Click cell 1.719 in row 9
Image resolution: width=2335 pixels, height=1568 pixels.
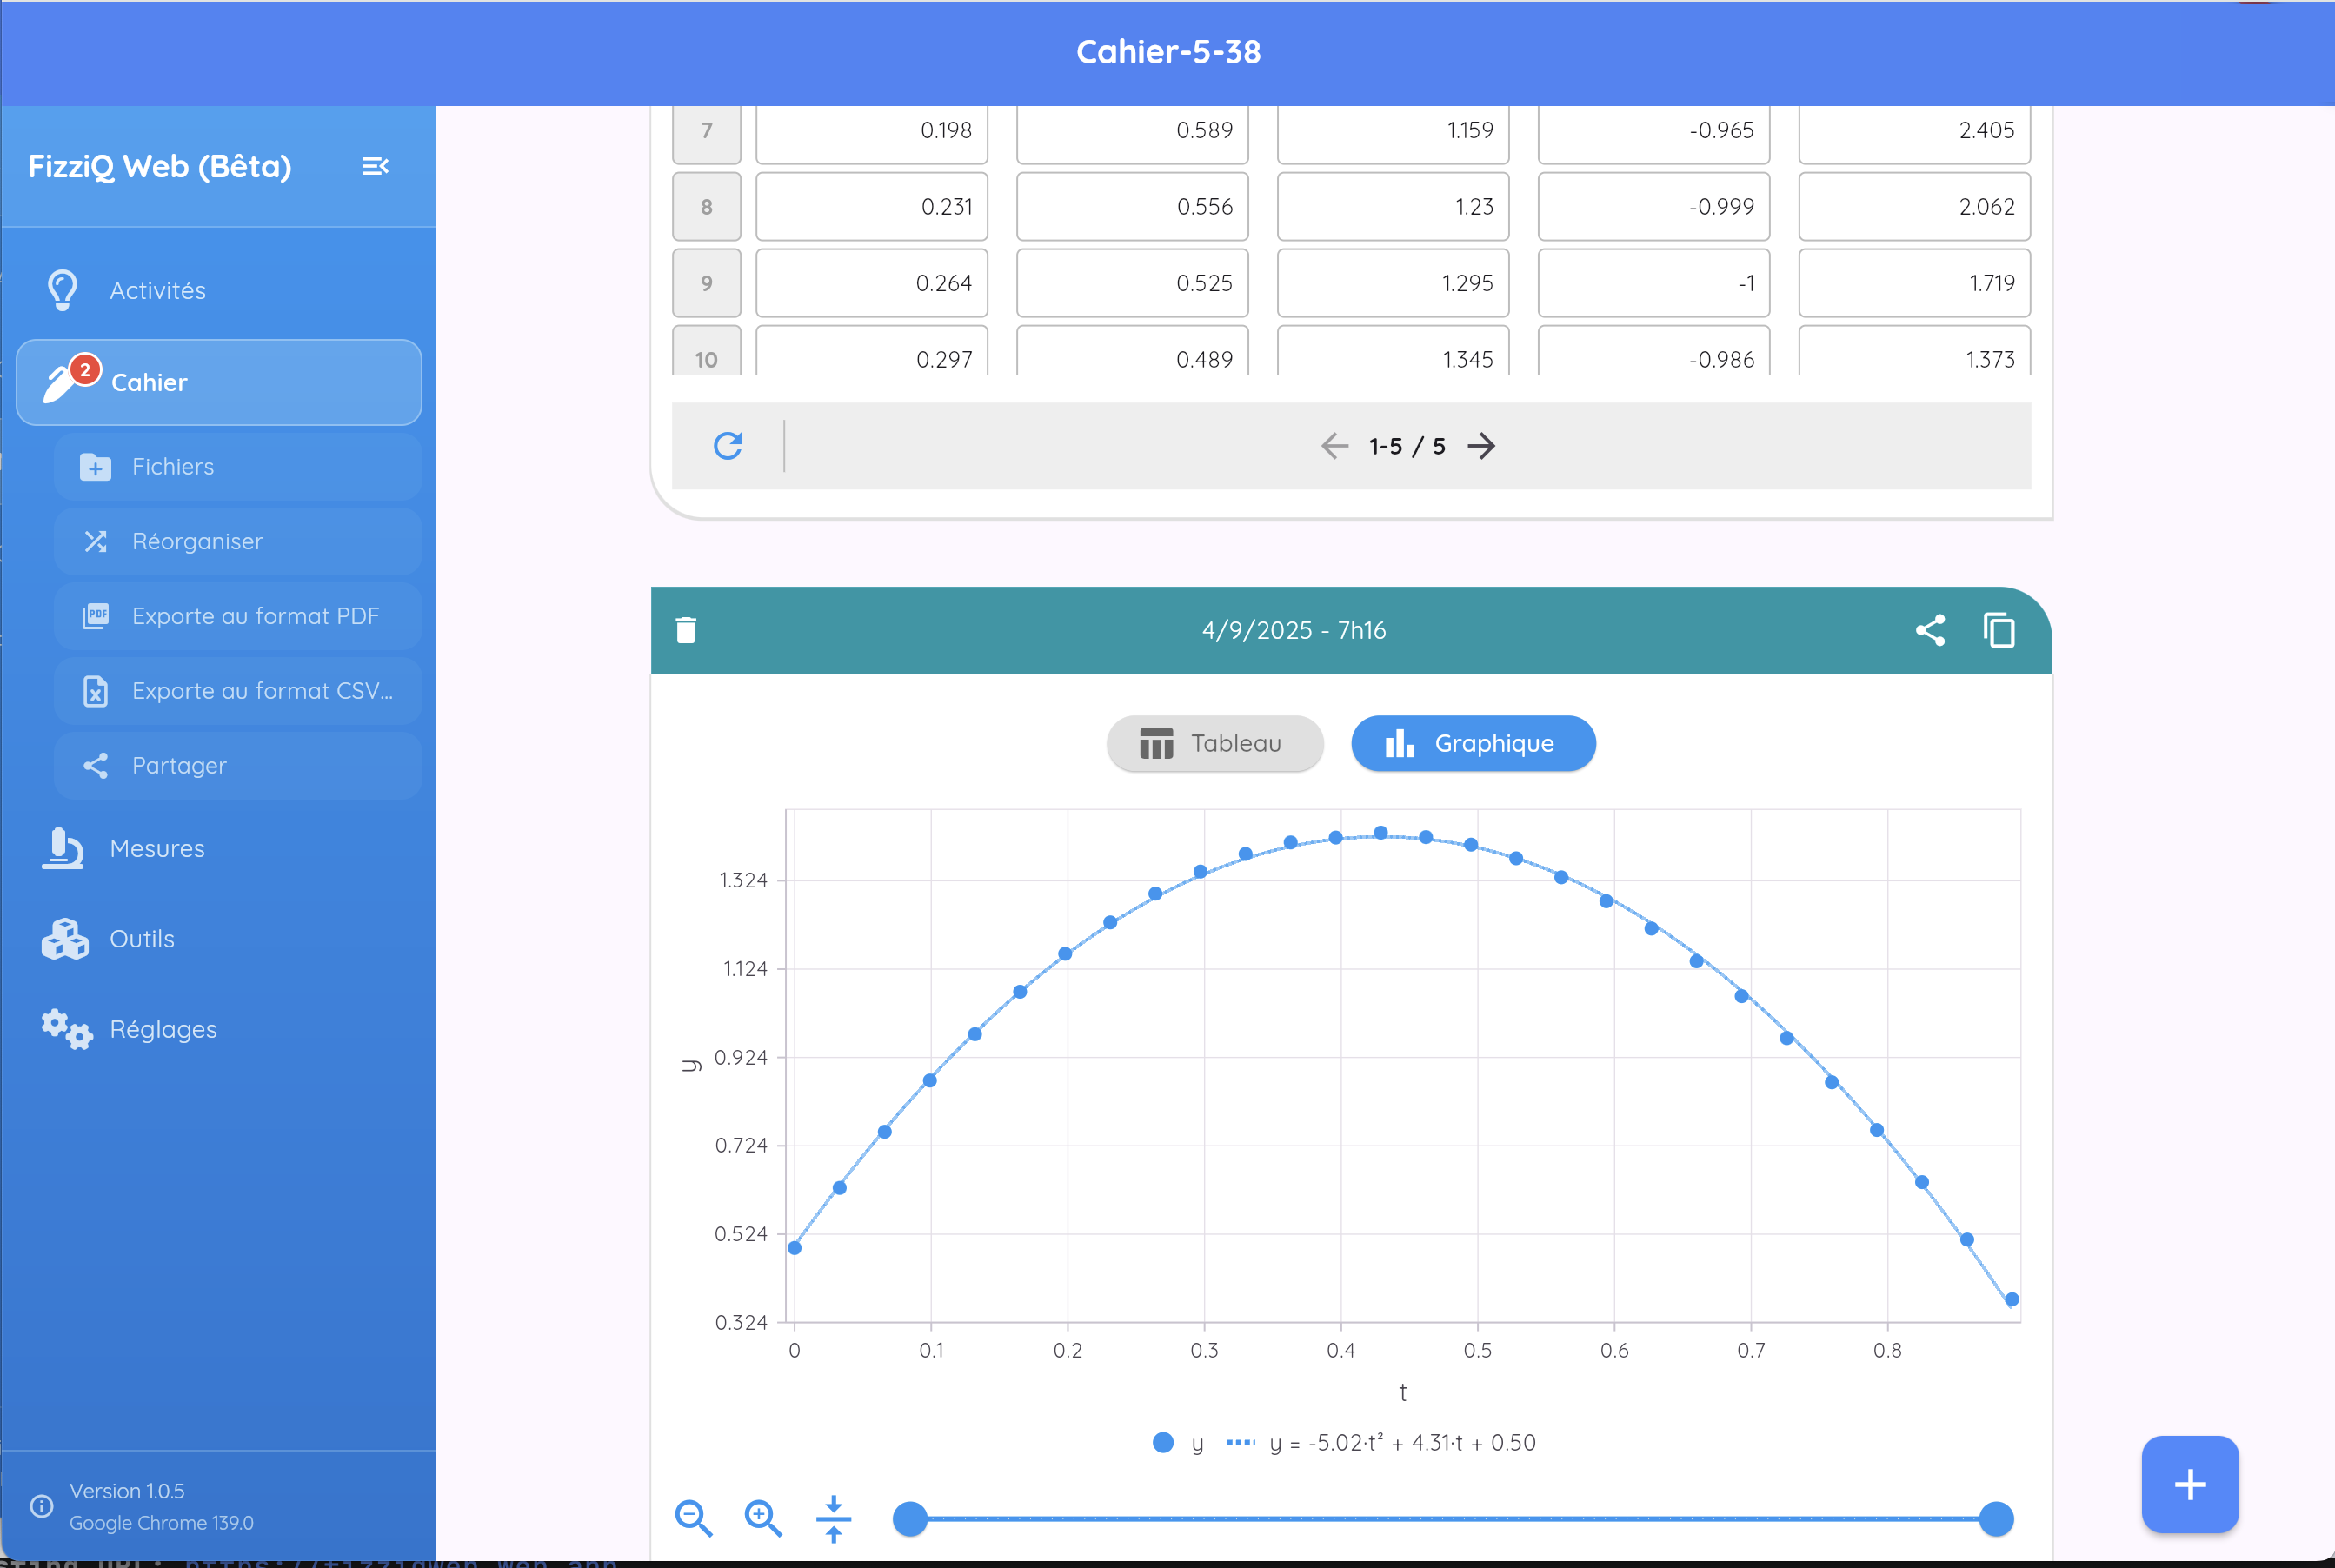tap(1914, 283)
